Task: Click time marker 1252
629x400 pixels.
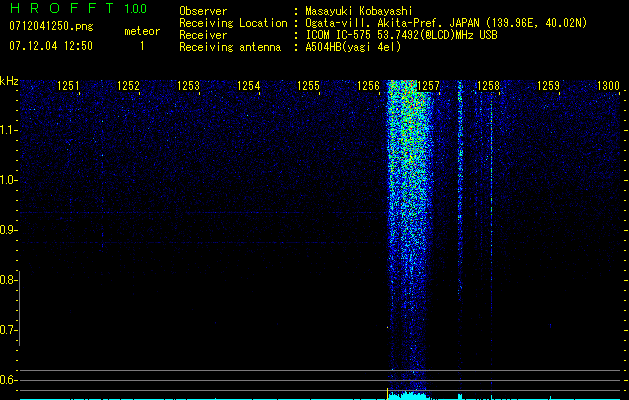Action: tap(128, 86)
